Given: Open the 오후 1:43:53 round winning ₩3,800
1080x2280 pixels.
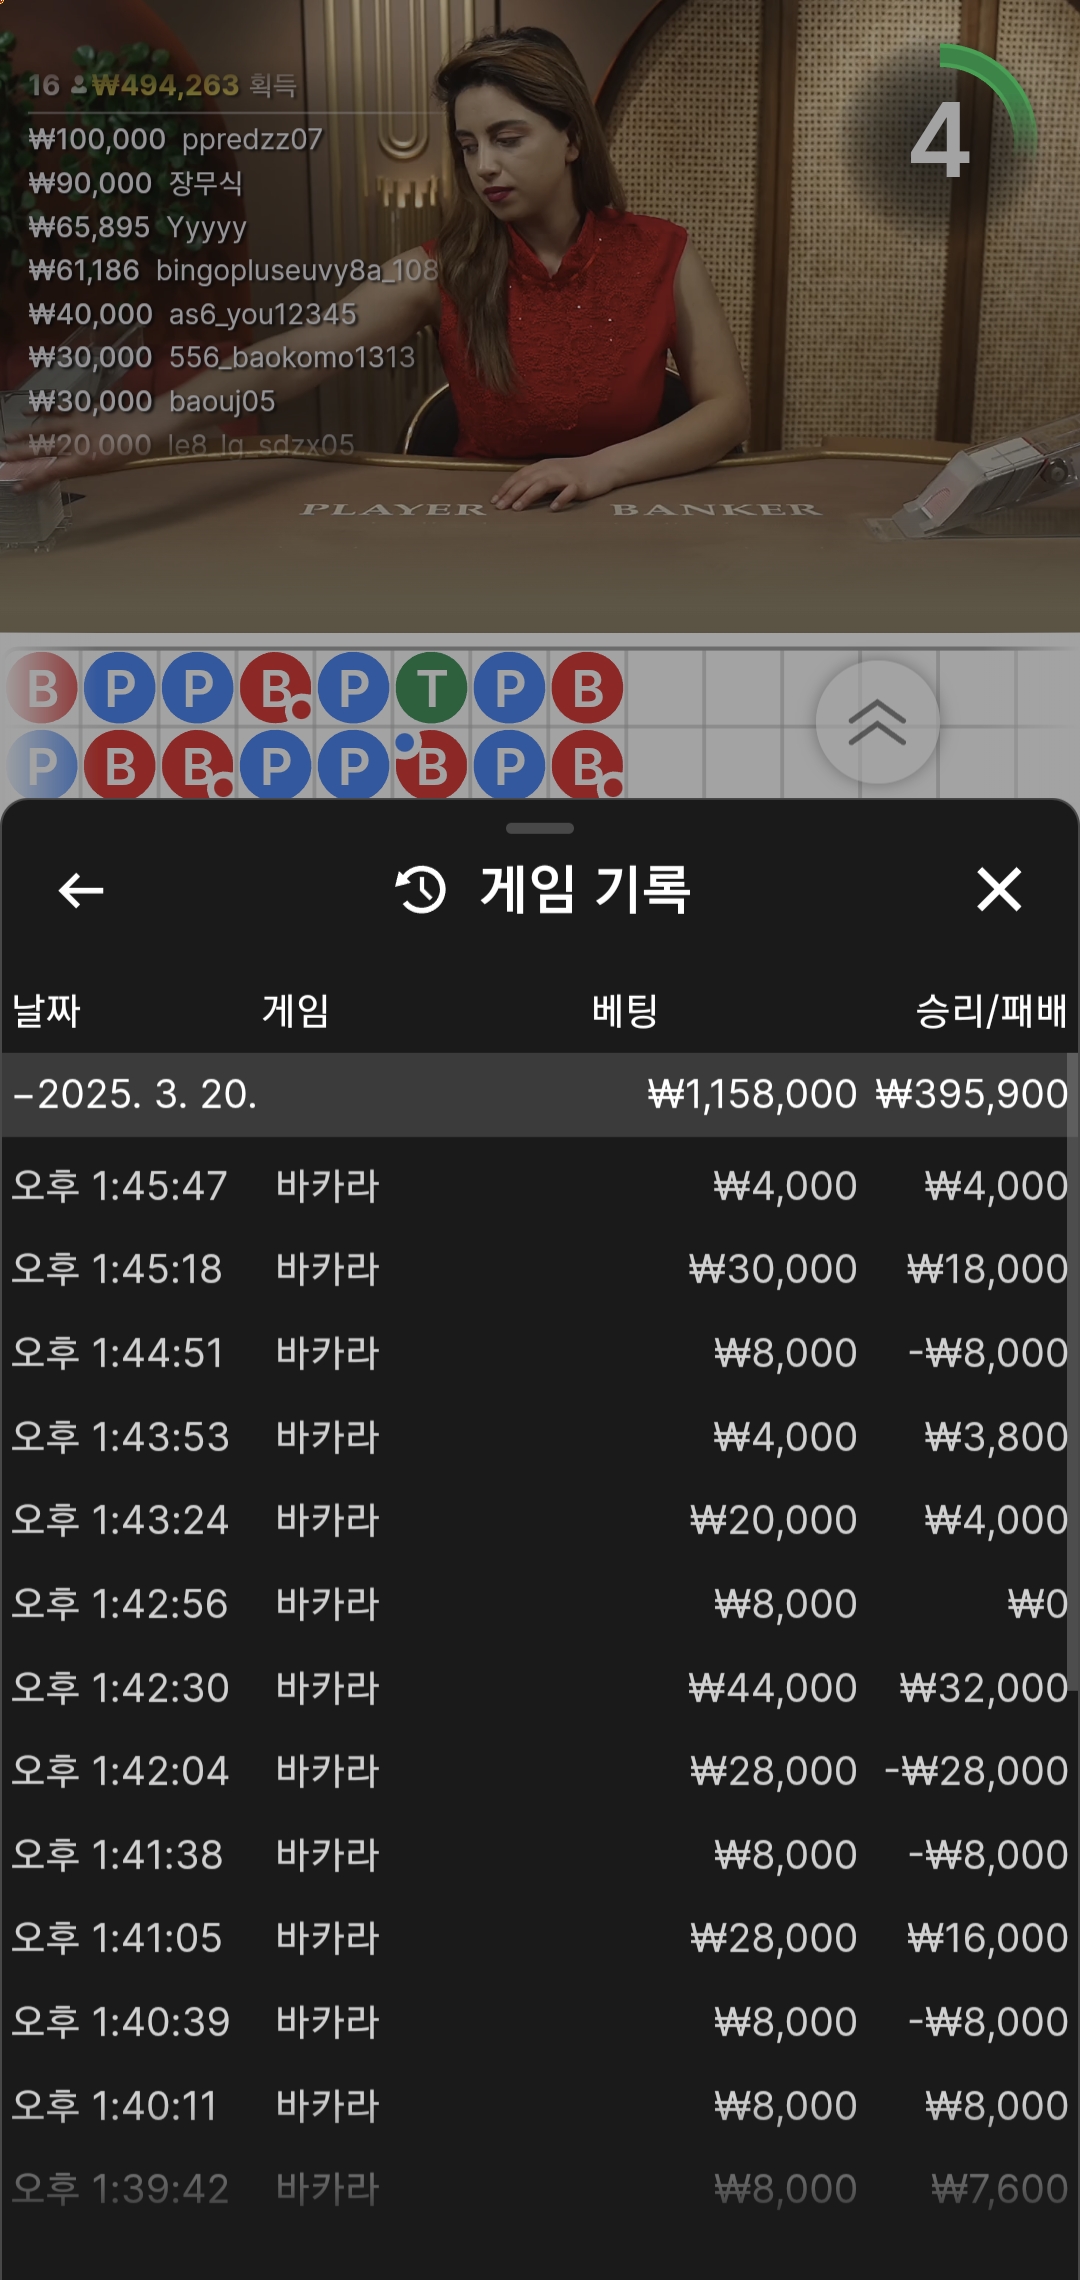Looking at the screenshot, I should (540, 1437).
